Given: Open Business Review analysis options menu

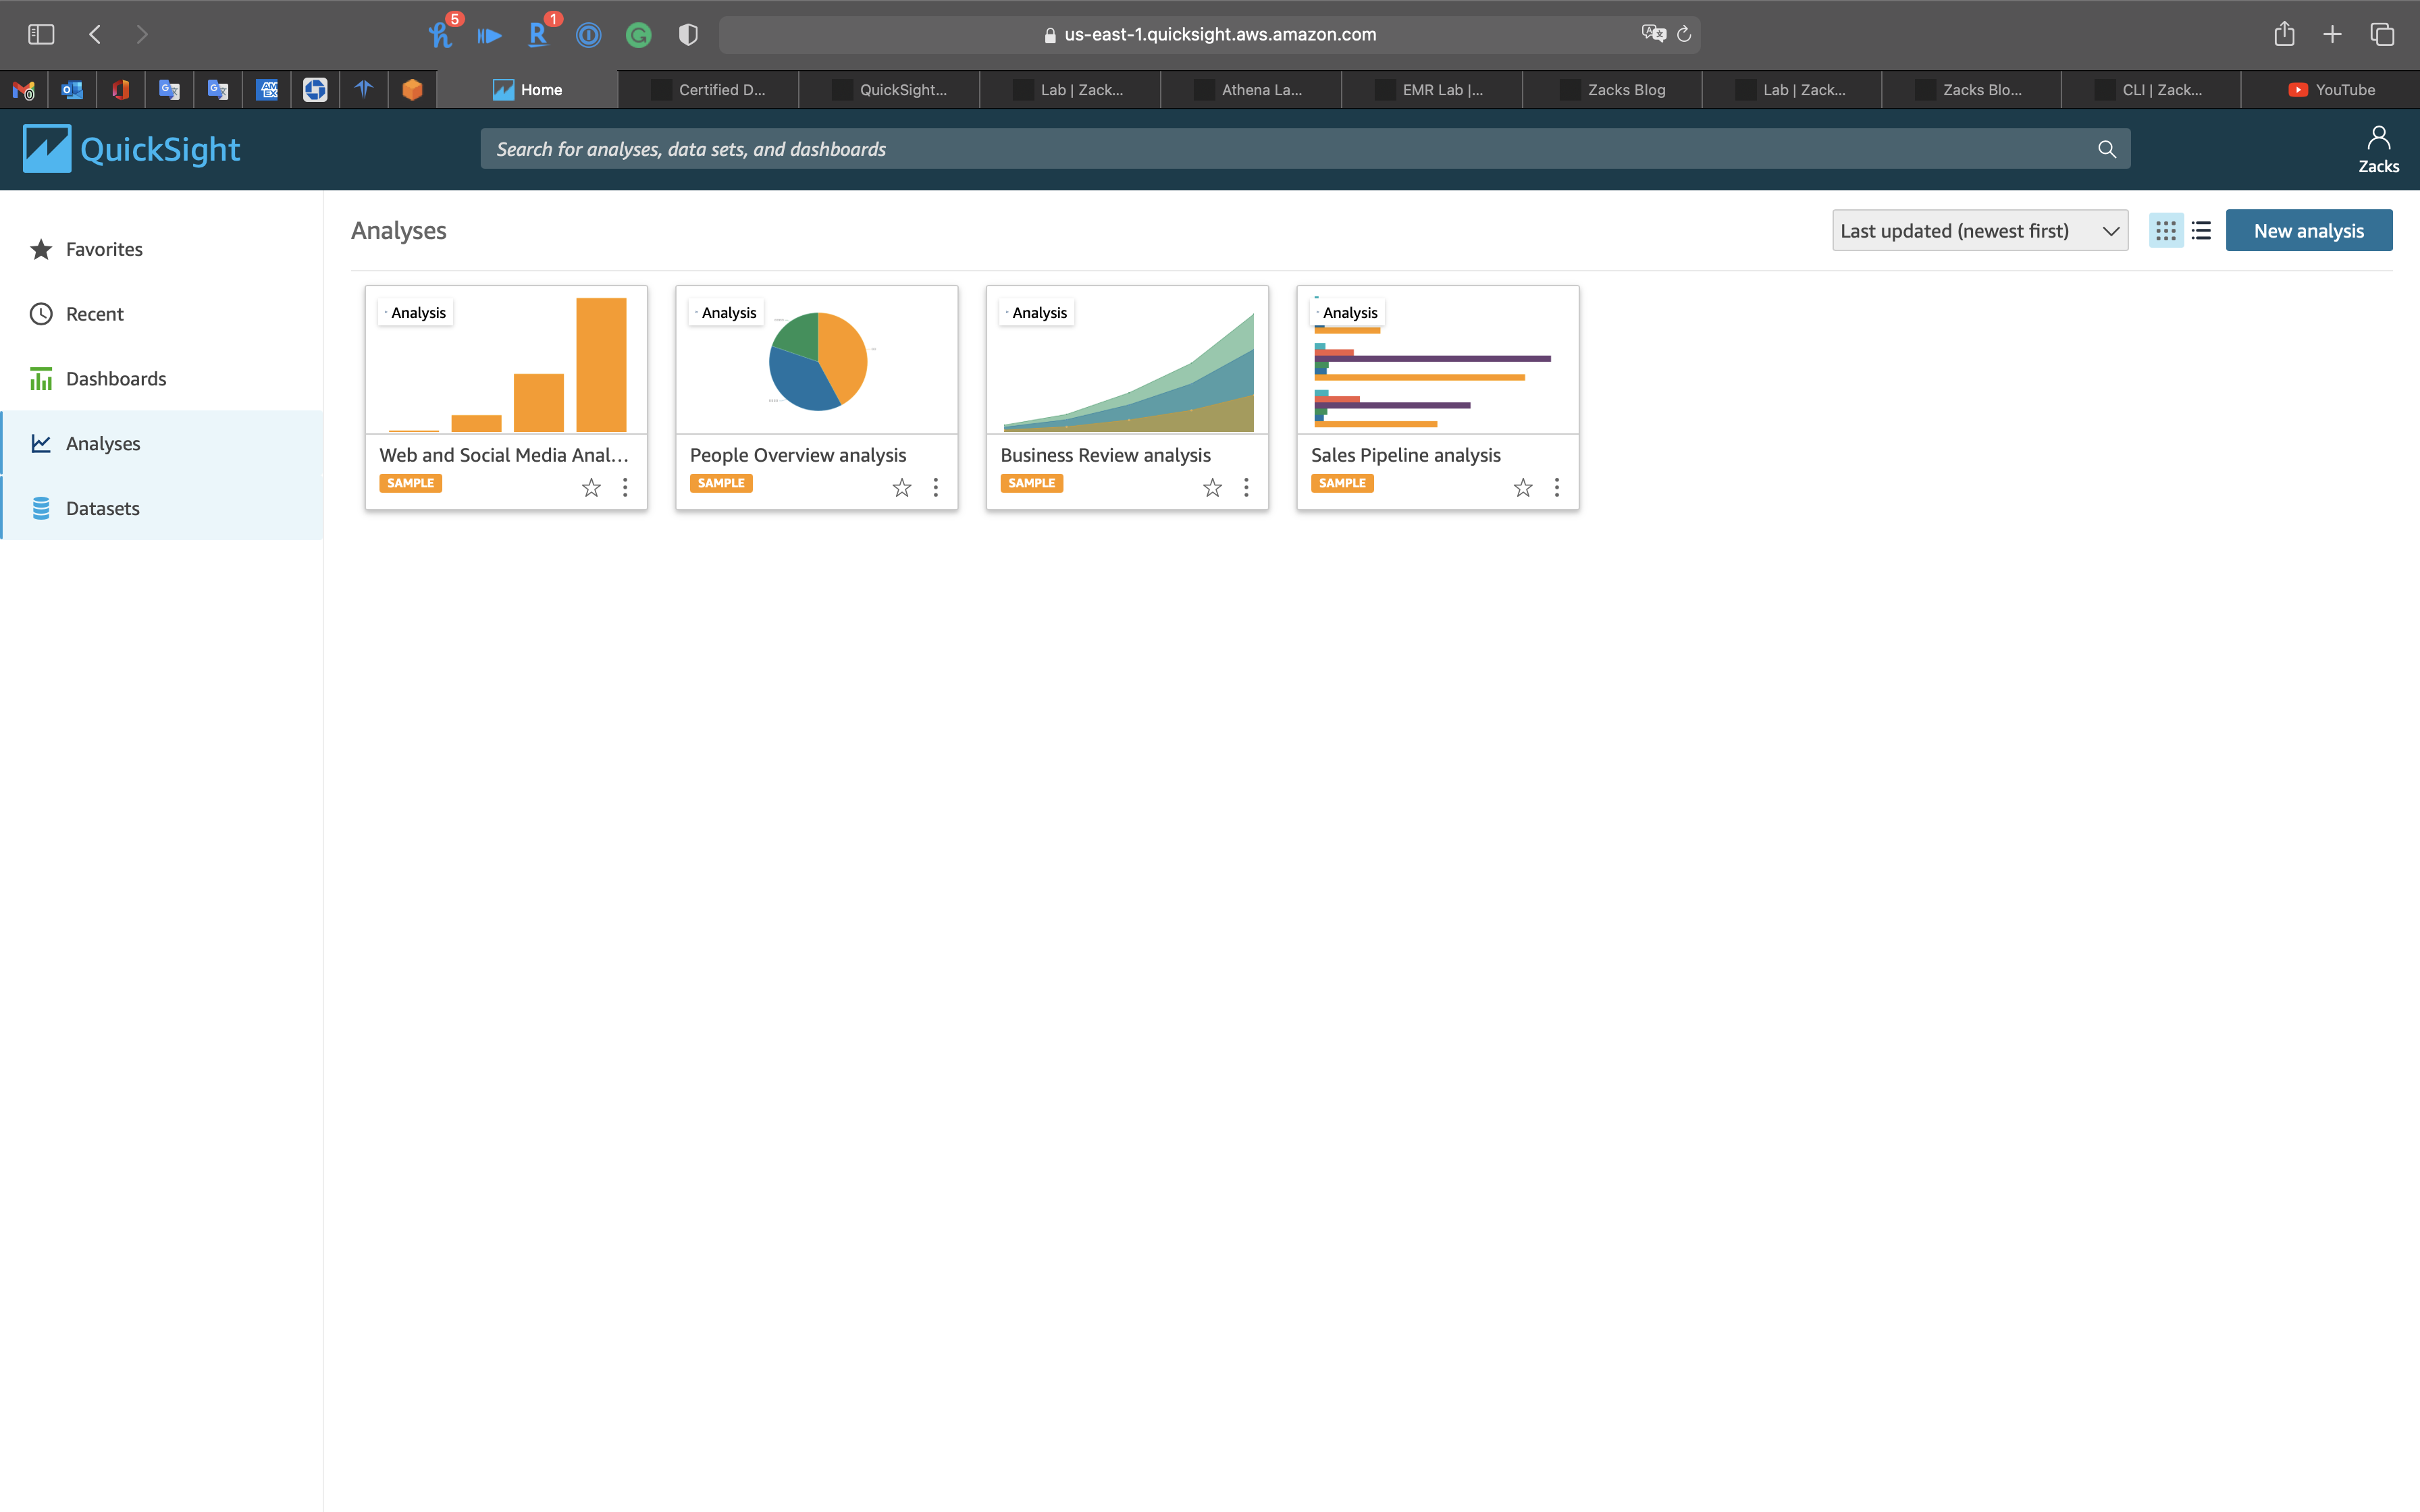Looking at the screenshot, I should pyautogui.click(x=1246, y=487).
